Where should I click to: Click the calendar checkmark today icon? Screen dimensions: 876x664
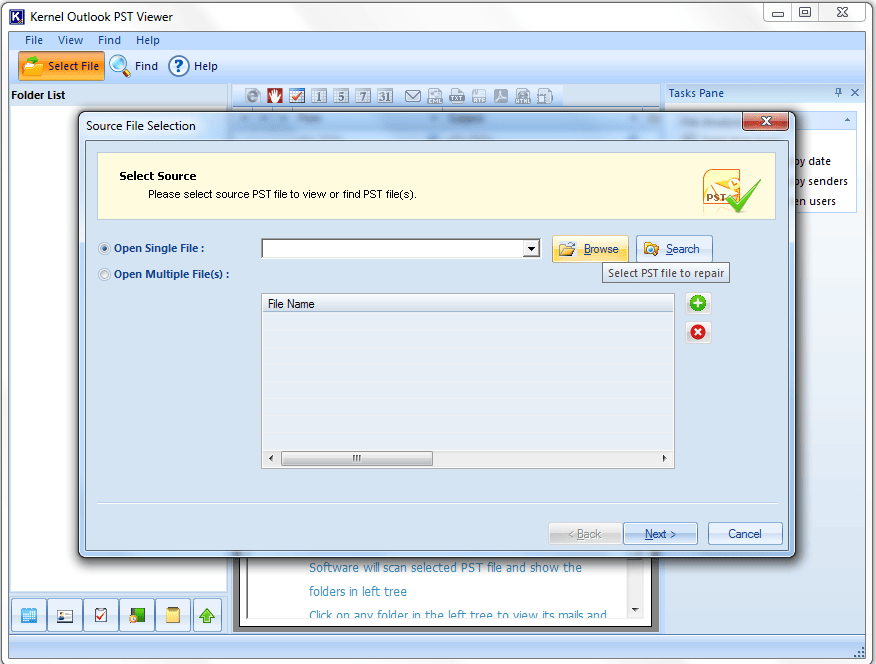click(297, 96)
